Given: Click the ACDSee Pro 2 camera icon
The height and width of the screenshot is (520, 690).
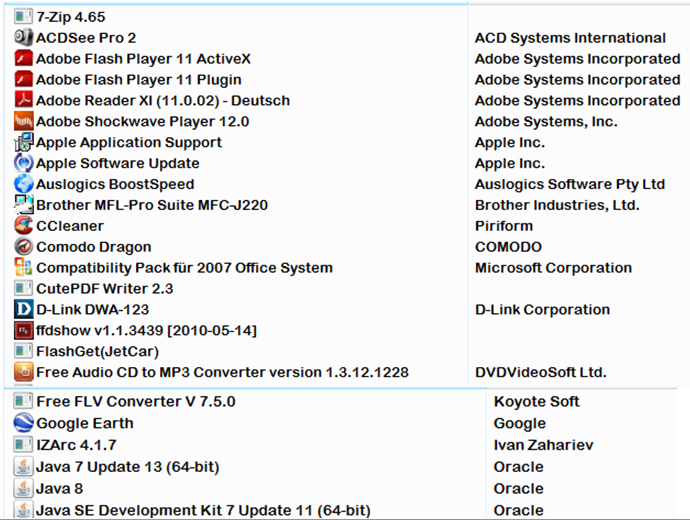Looking at the screenshot, I should [23, 37].
